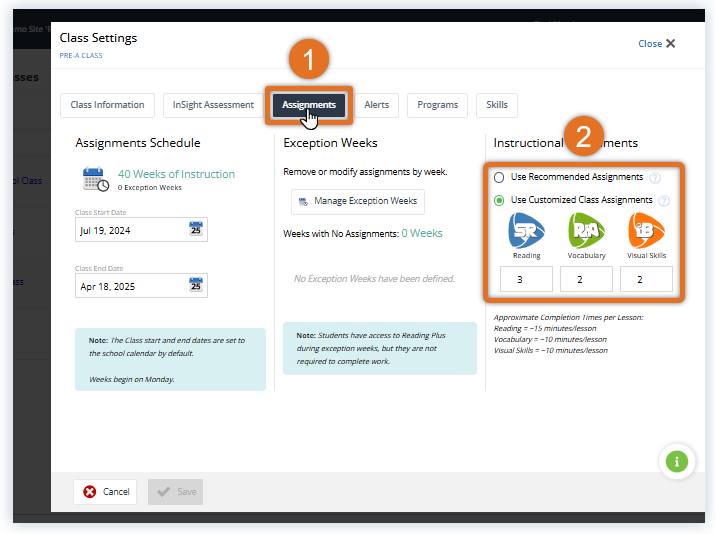The image size is (716, 534).
Task: Close the Class Settings dialog
Action: pyautogui.click(x=657, y=44)
